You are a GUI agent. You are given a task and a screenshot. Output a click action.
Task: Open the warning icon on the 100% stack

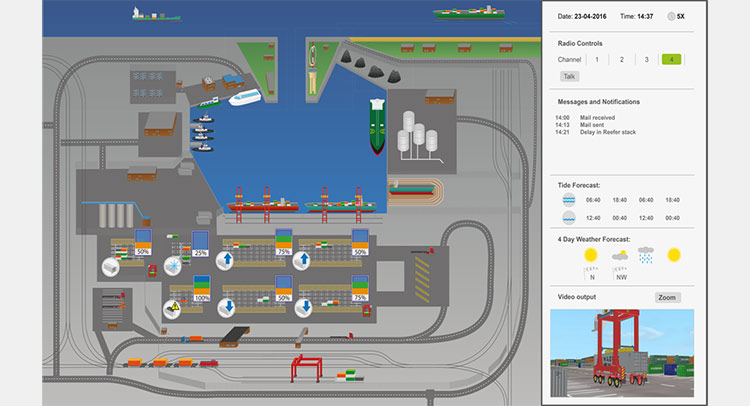click(x=172, y=308)
